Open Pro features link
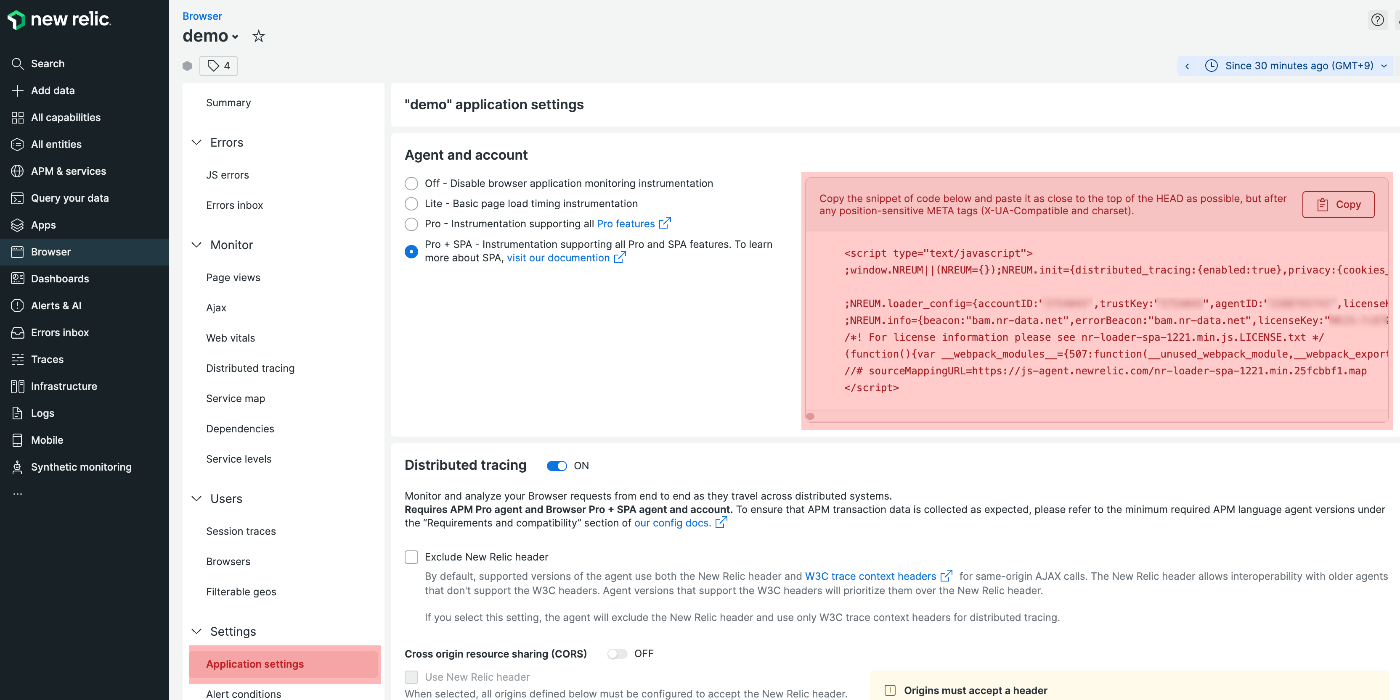 click(x=626, y=224)
